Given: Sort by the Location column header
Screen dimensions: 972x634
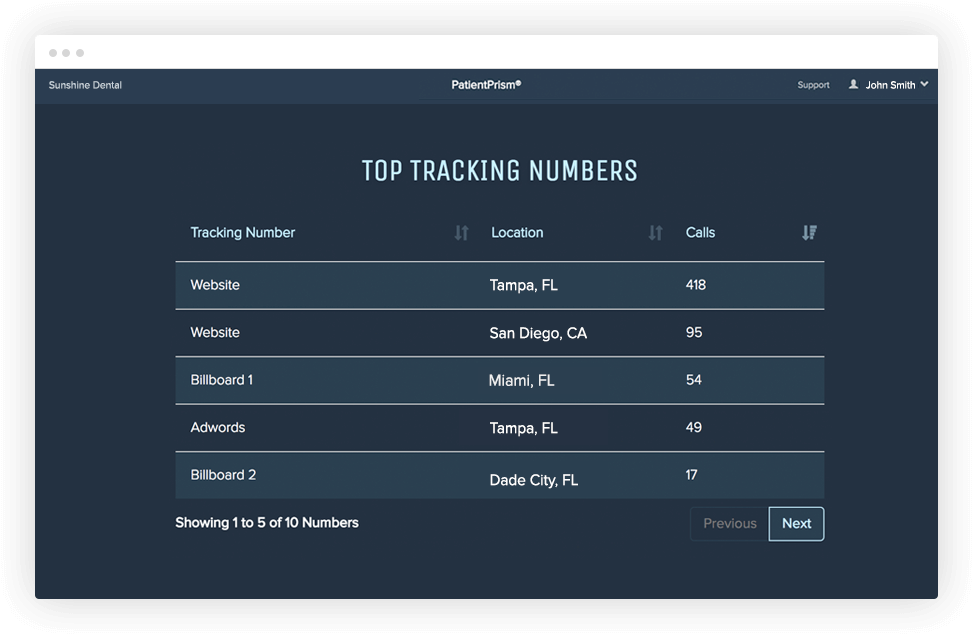Looking at the screenshot, I should [x=517, y=233].
